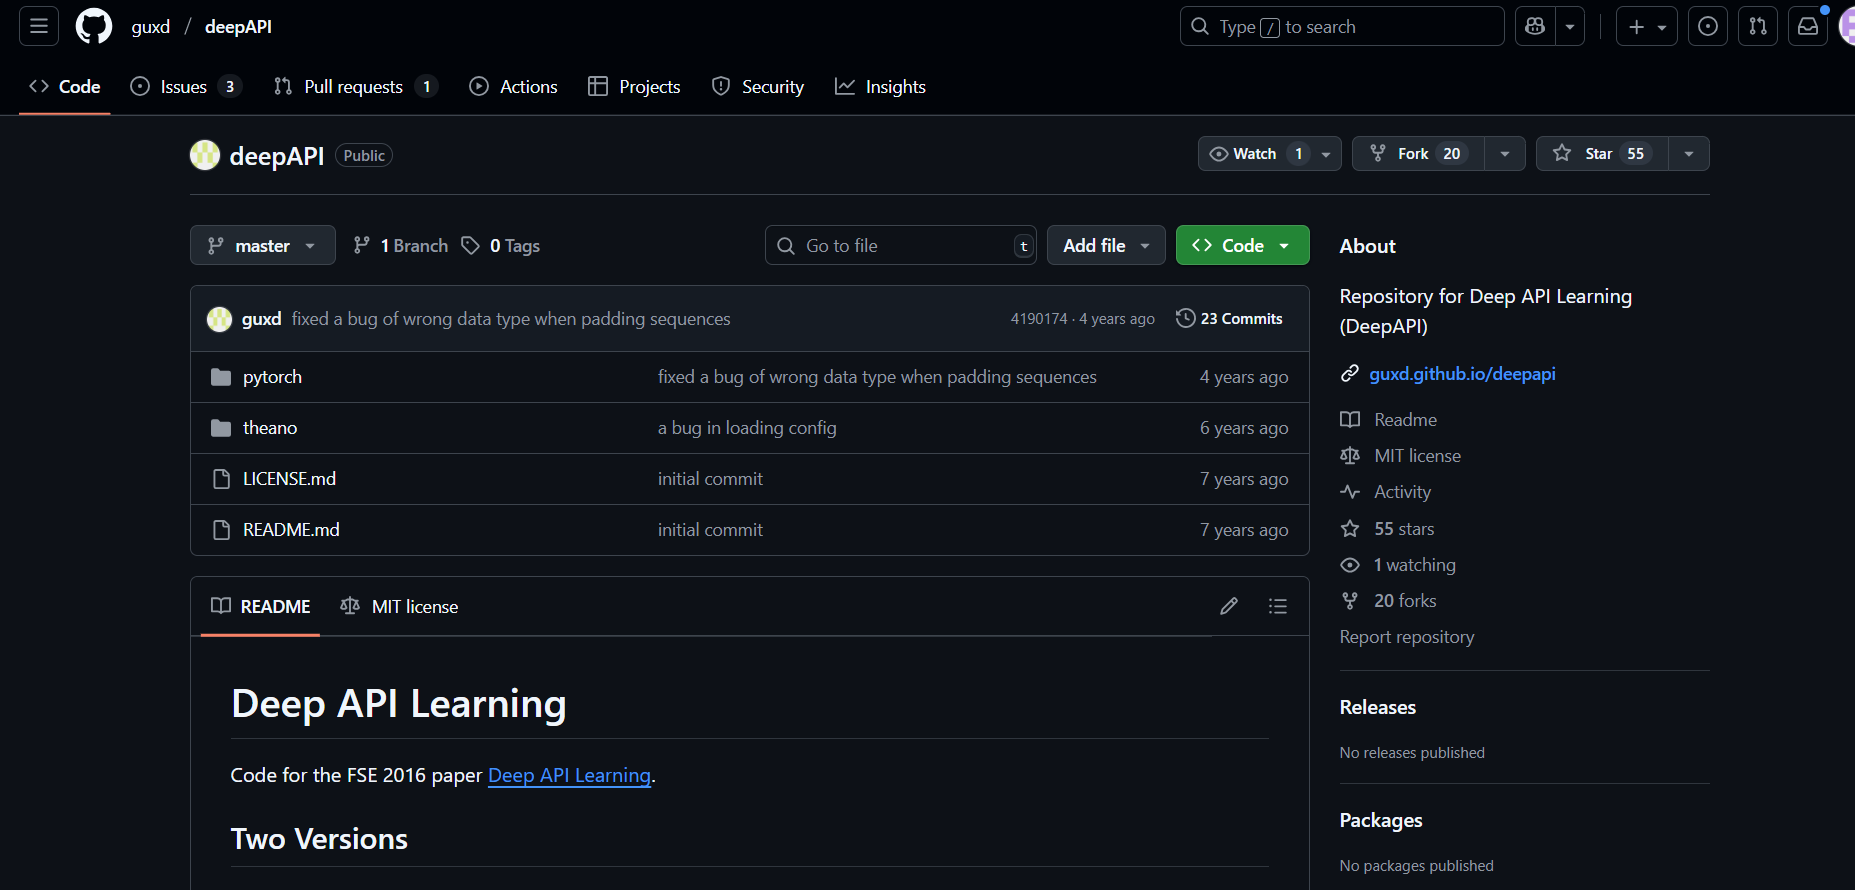The width and height of the screenshot is (1855, 890).
Task: View the 55 stars list
Action: click(x=1404, y=529)
